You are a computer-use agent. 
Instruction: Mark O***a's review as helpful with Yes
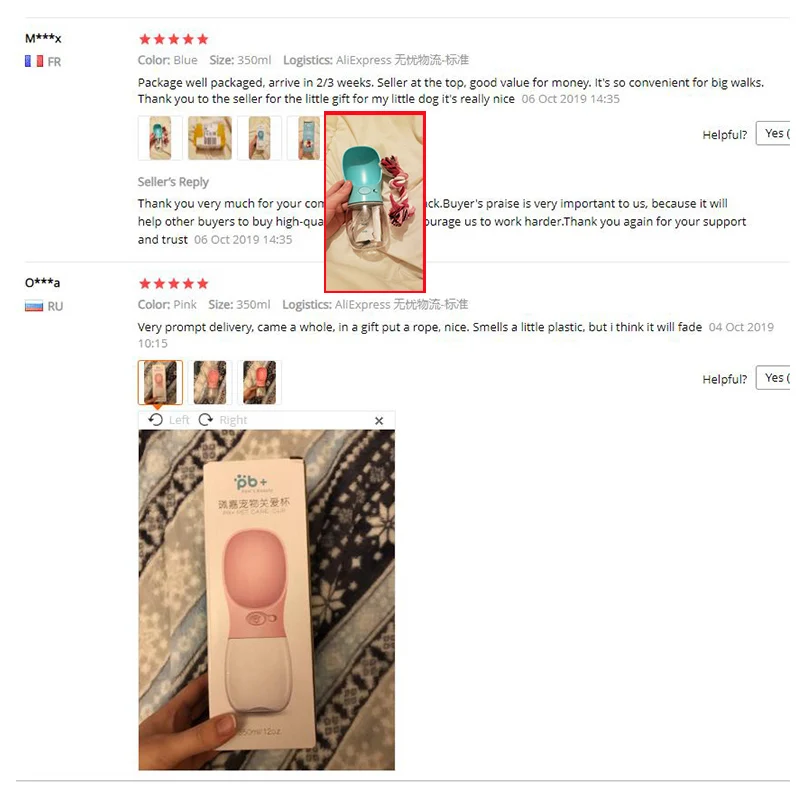tap(773, 378)
